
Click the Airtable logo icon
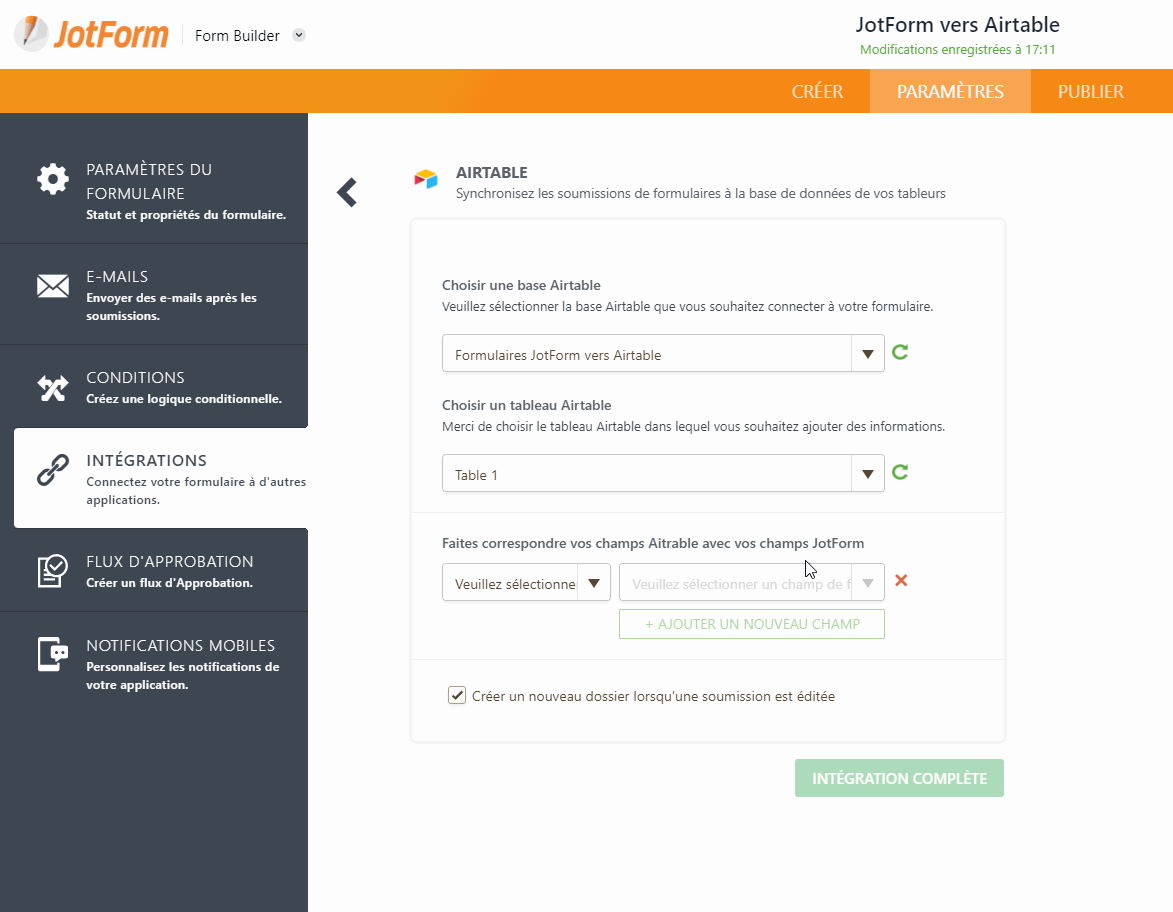[426, 179]
